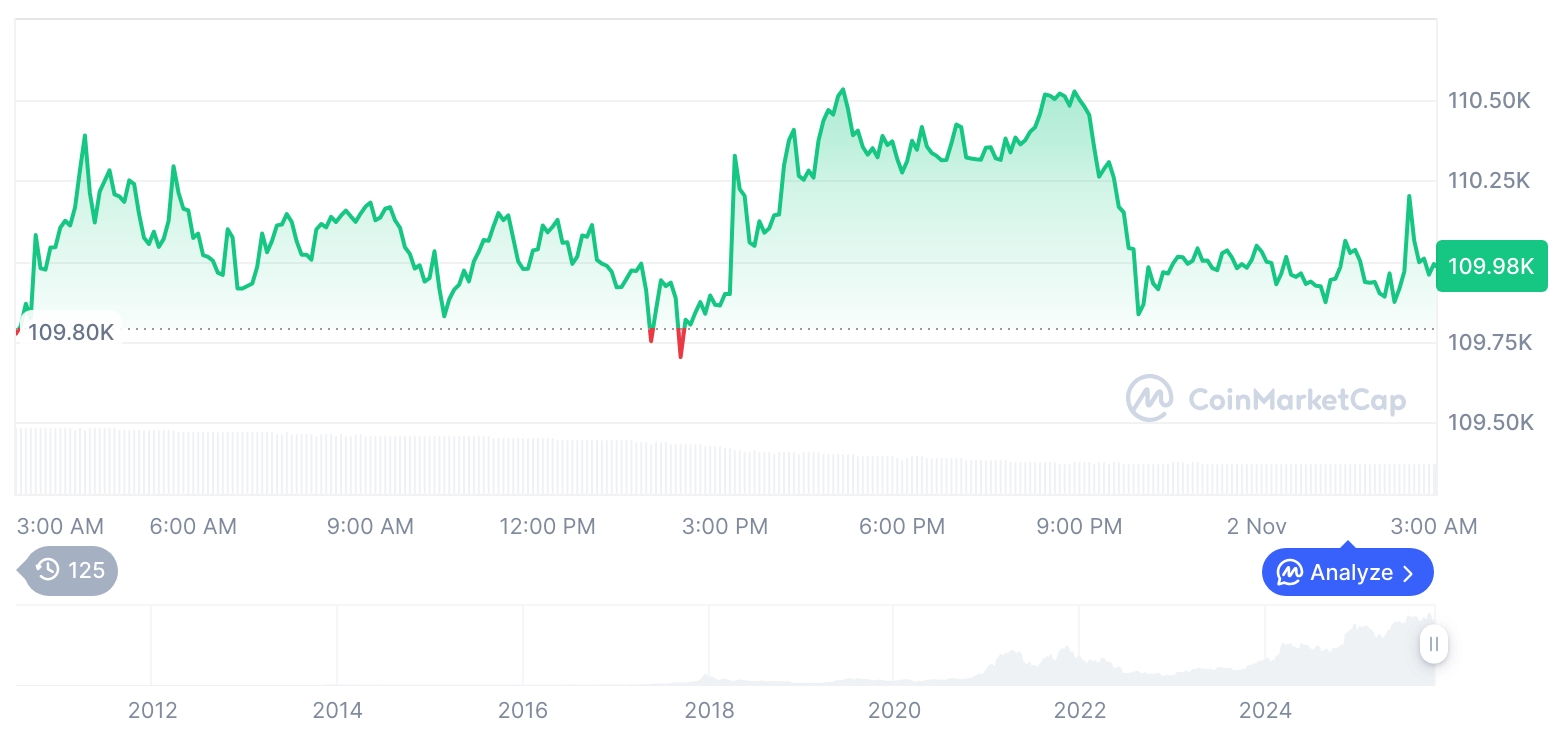Image resolution: width=1566 pixels, height=732 pixels.
Task: Click the lowest red dip on price line
Action: click(681, 354)
